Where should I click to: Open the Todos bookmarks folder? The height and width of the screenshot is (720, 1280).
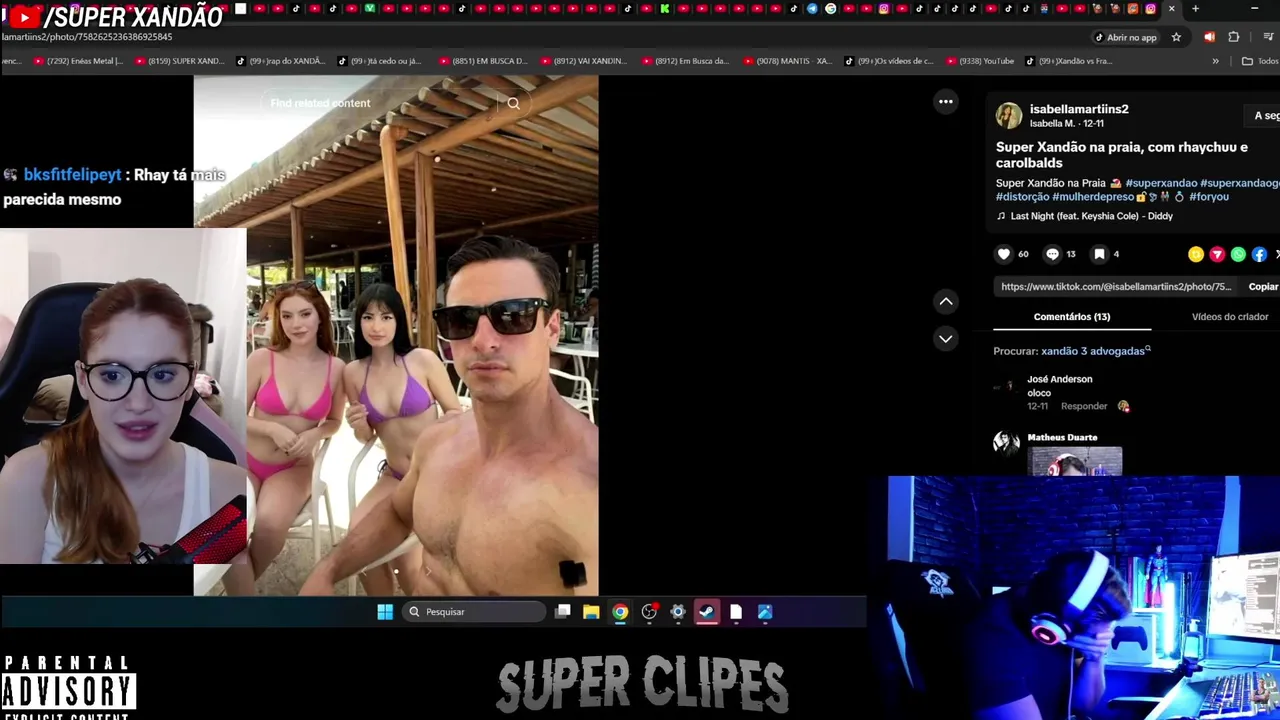pyautogui.click(x=1260, y=61)
